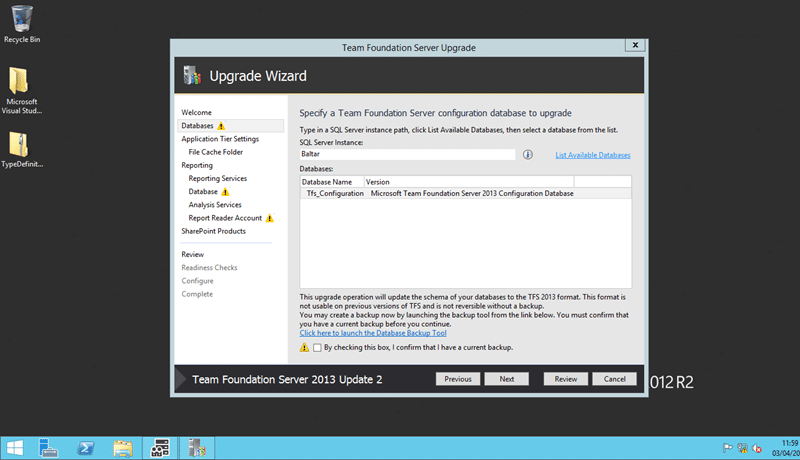Click the Configure wizard step
The image size is (800, 460).
tap(197, 281)
